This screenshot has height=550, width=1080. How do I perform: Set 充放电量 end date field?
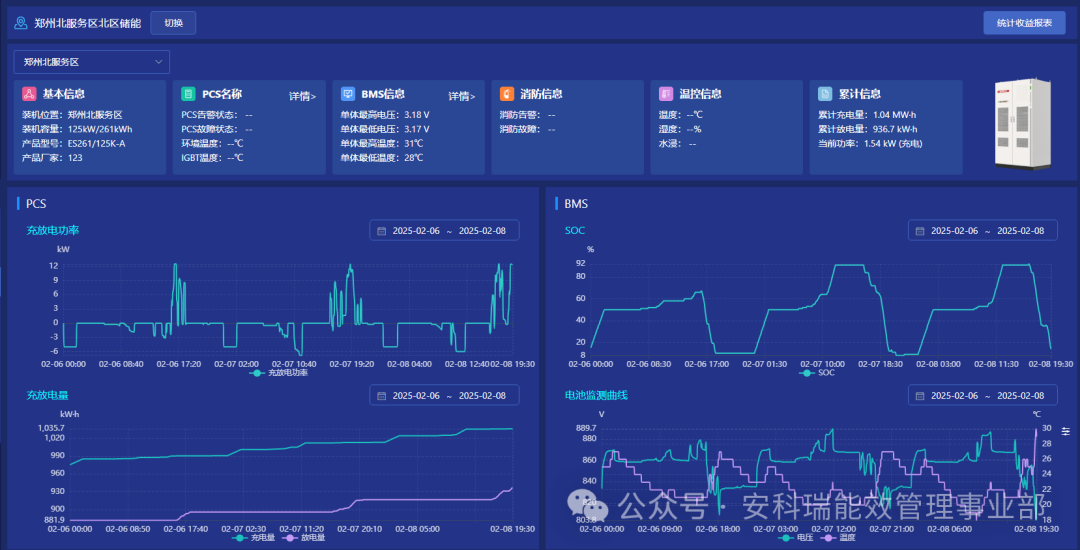[482, 396]
